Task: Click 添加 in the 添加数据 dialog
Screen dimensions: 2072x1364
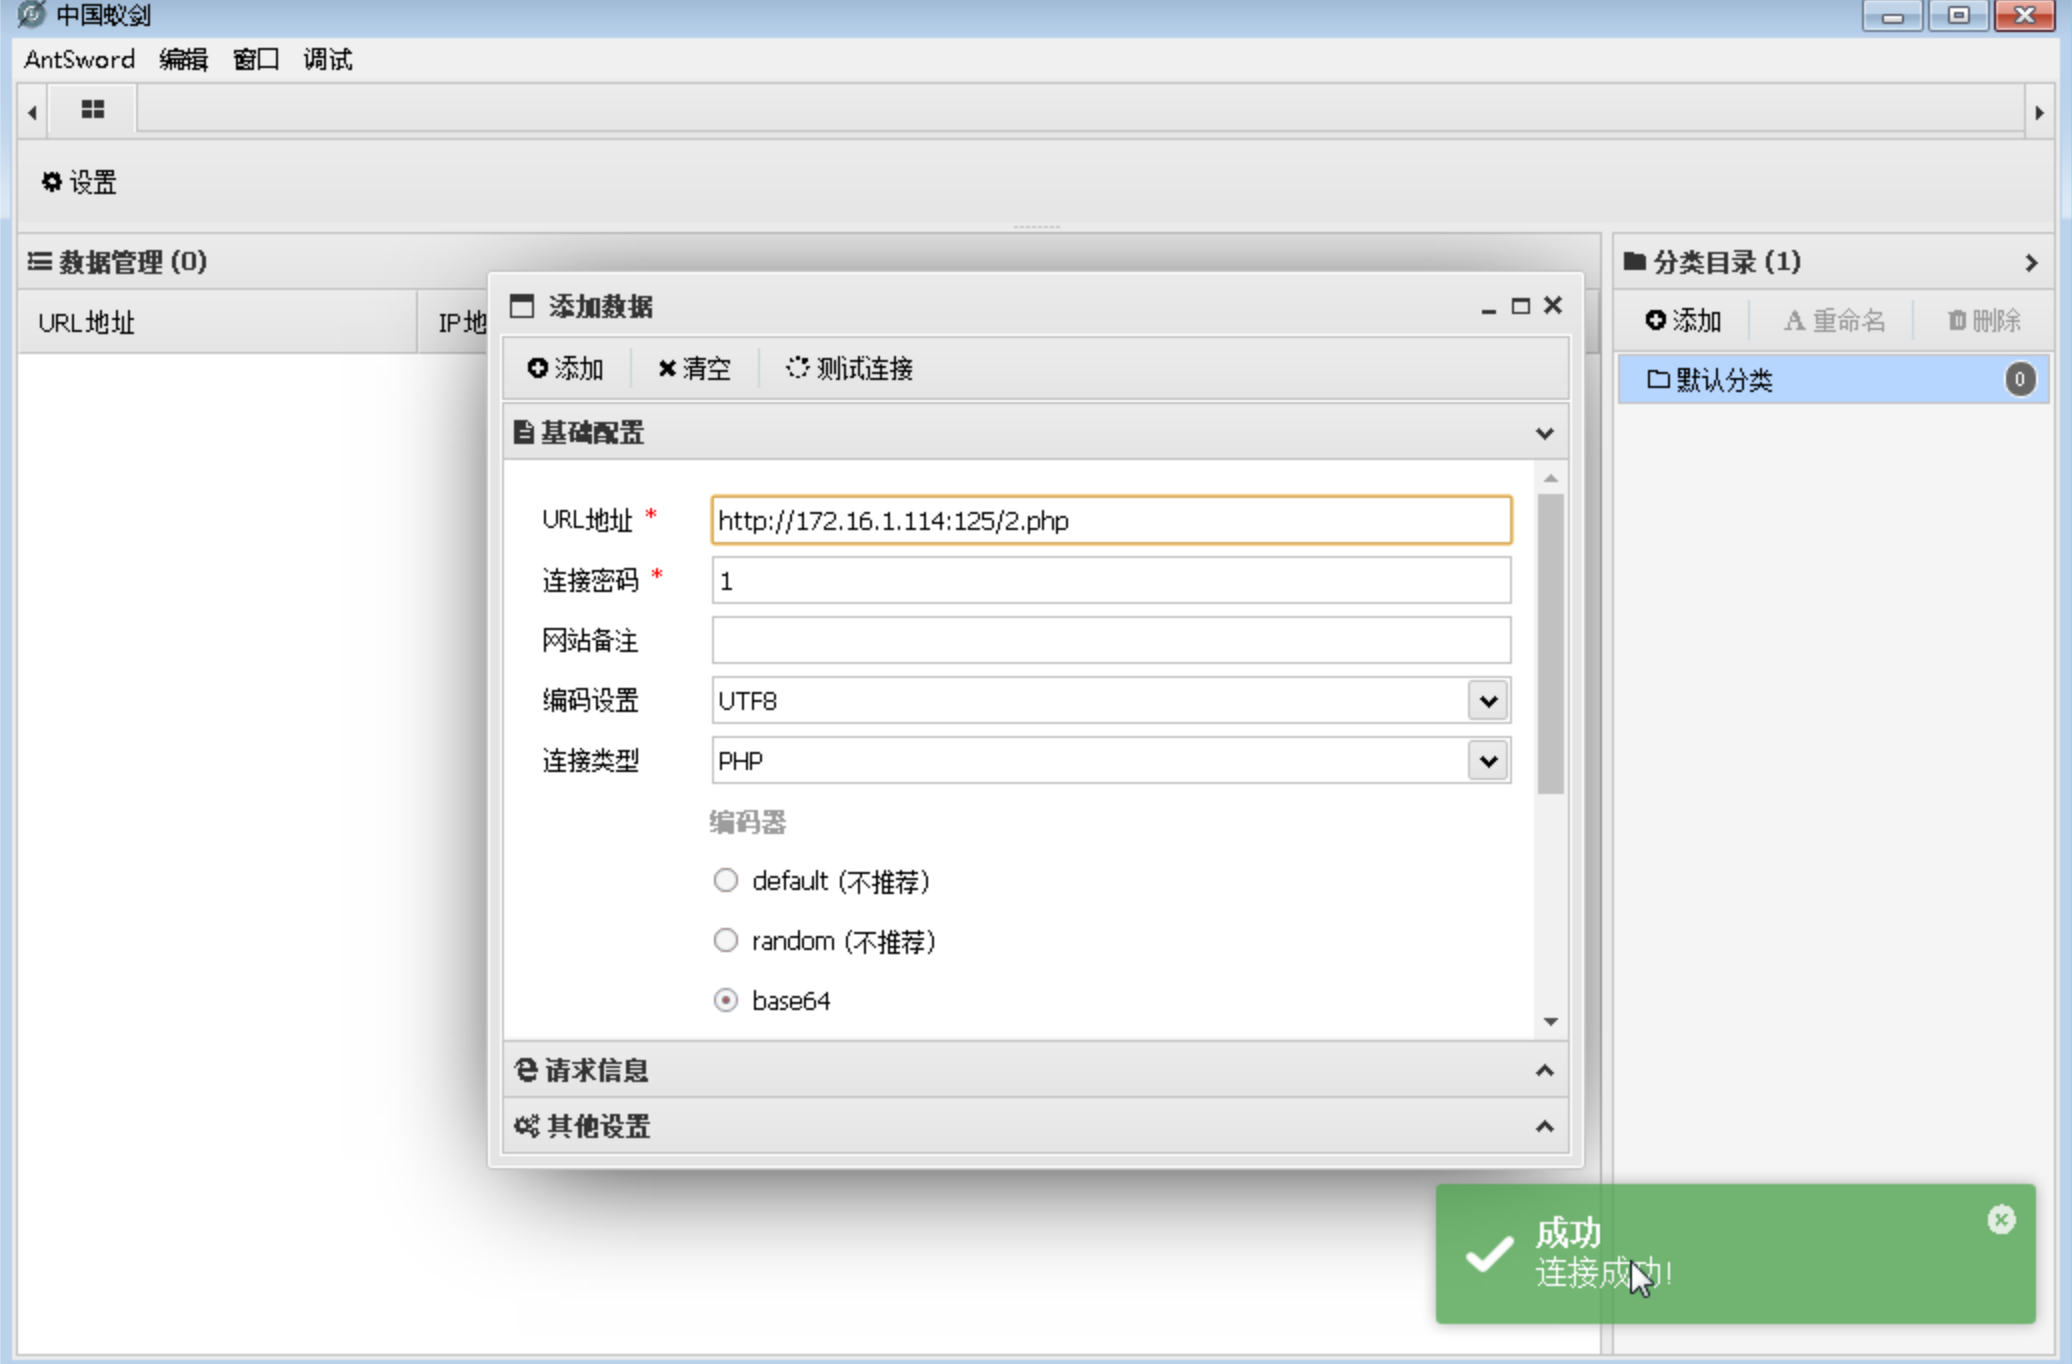Action: 566,368
